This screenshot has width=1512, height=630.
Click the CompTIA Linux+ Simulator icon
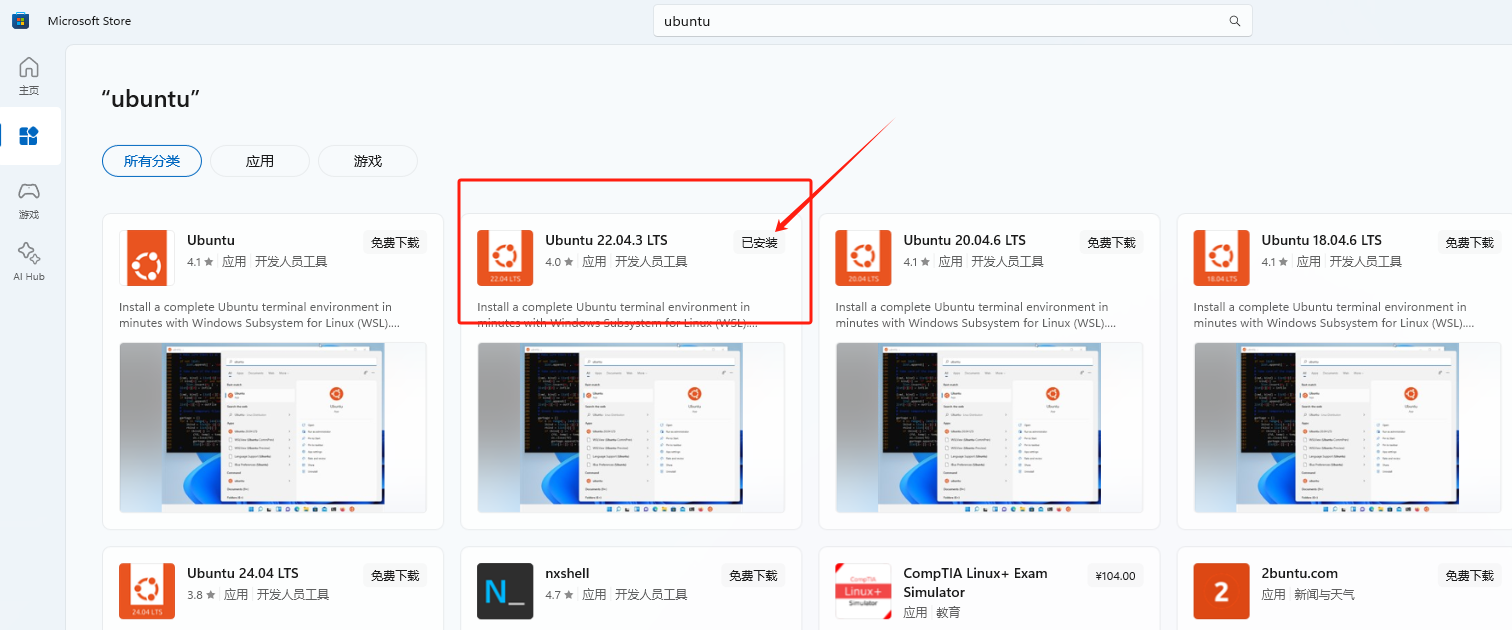[x=863, y=591]
